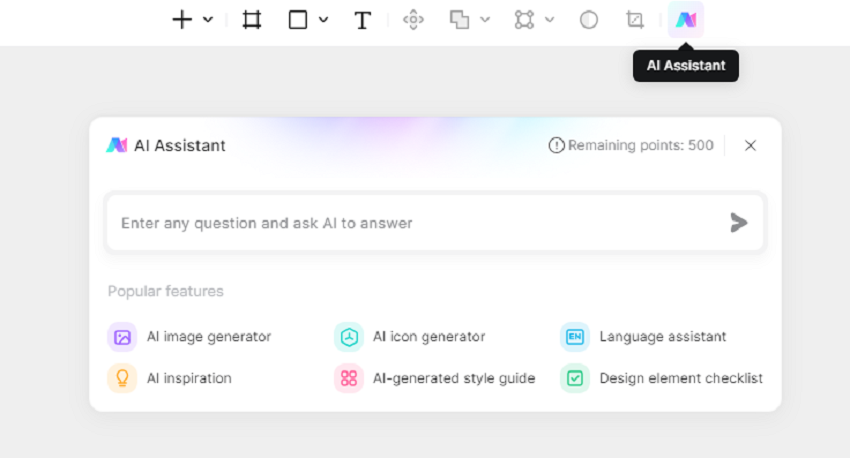
Task: Open AI-generated style guide
Action: tap(434, 378)
